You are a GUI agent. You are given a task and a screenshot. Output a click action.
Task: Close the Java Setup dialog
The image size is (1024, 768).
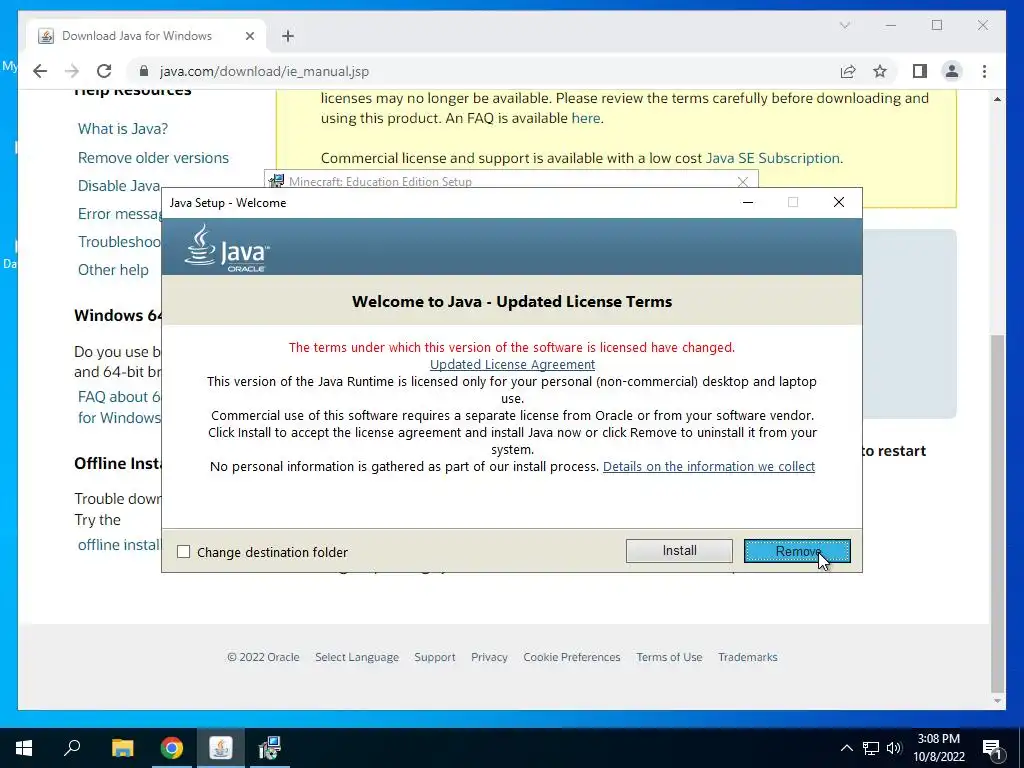tap(839, 202)
